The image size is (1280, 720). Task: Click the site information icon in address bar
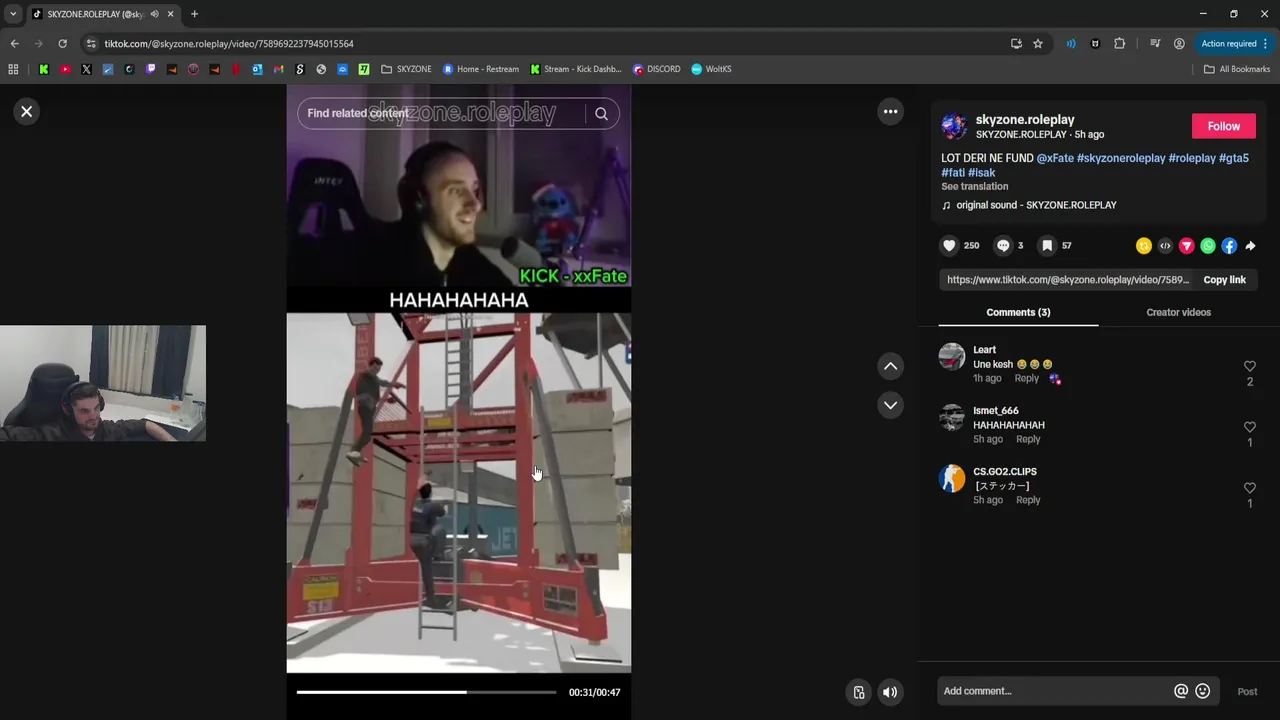click(x=91, y=44)
